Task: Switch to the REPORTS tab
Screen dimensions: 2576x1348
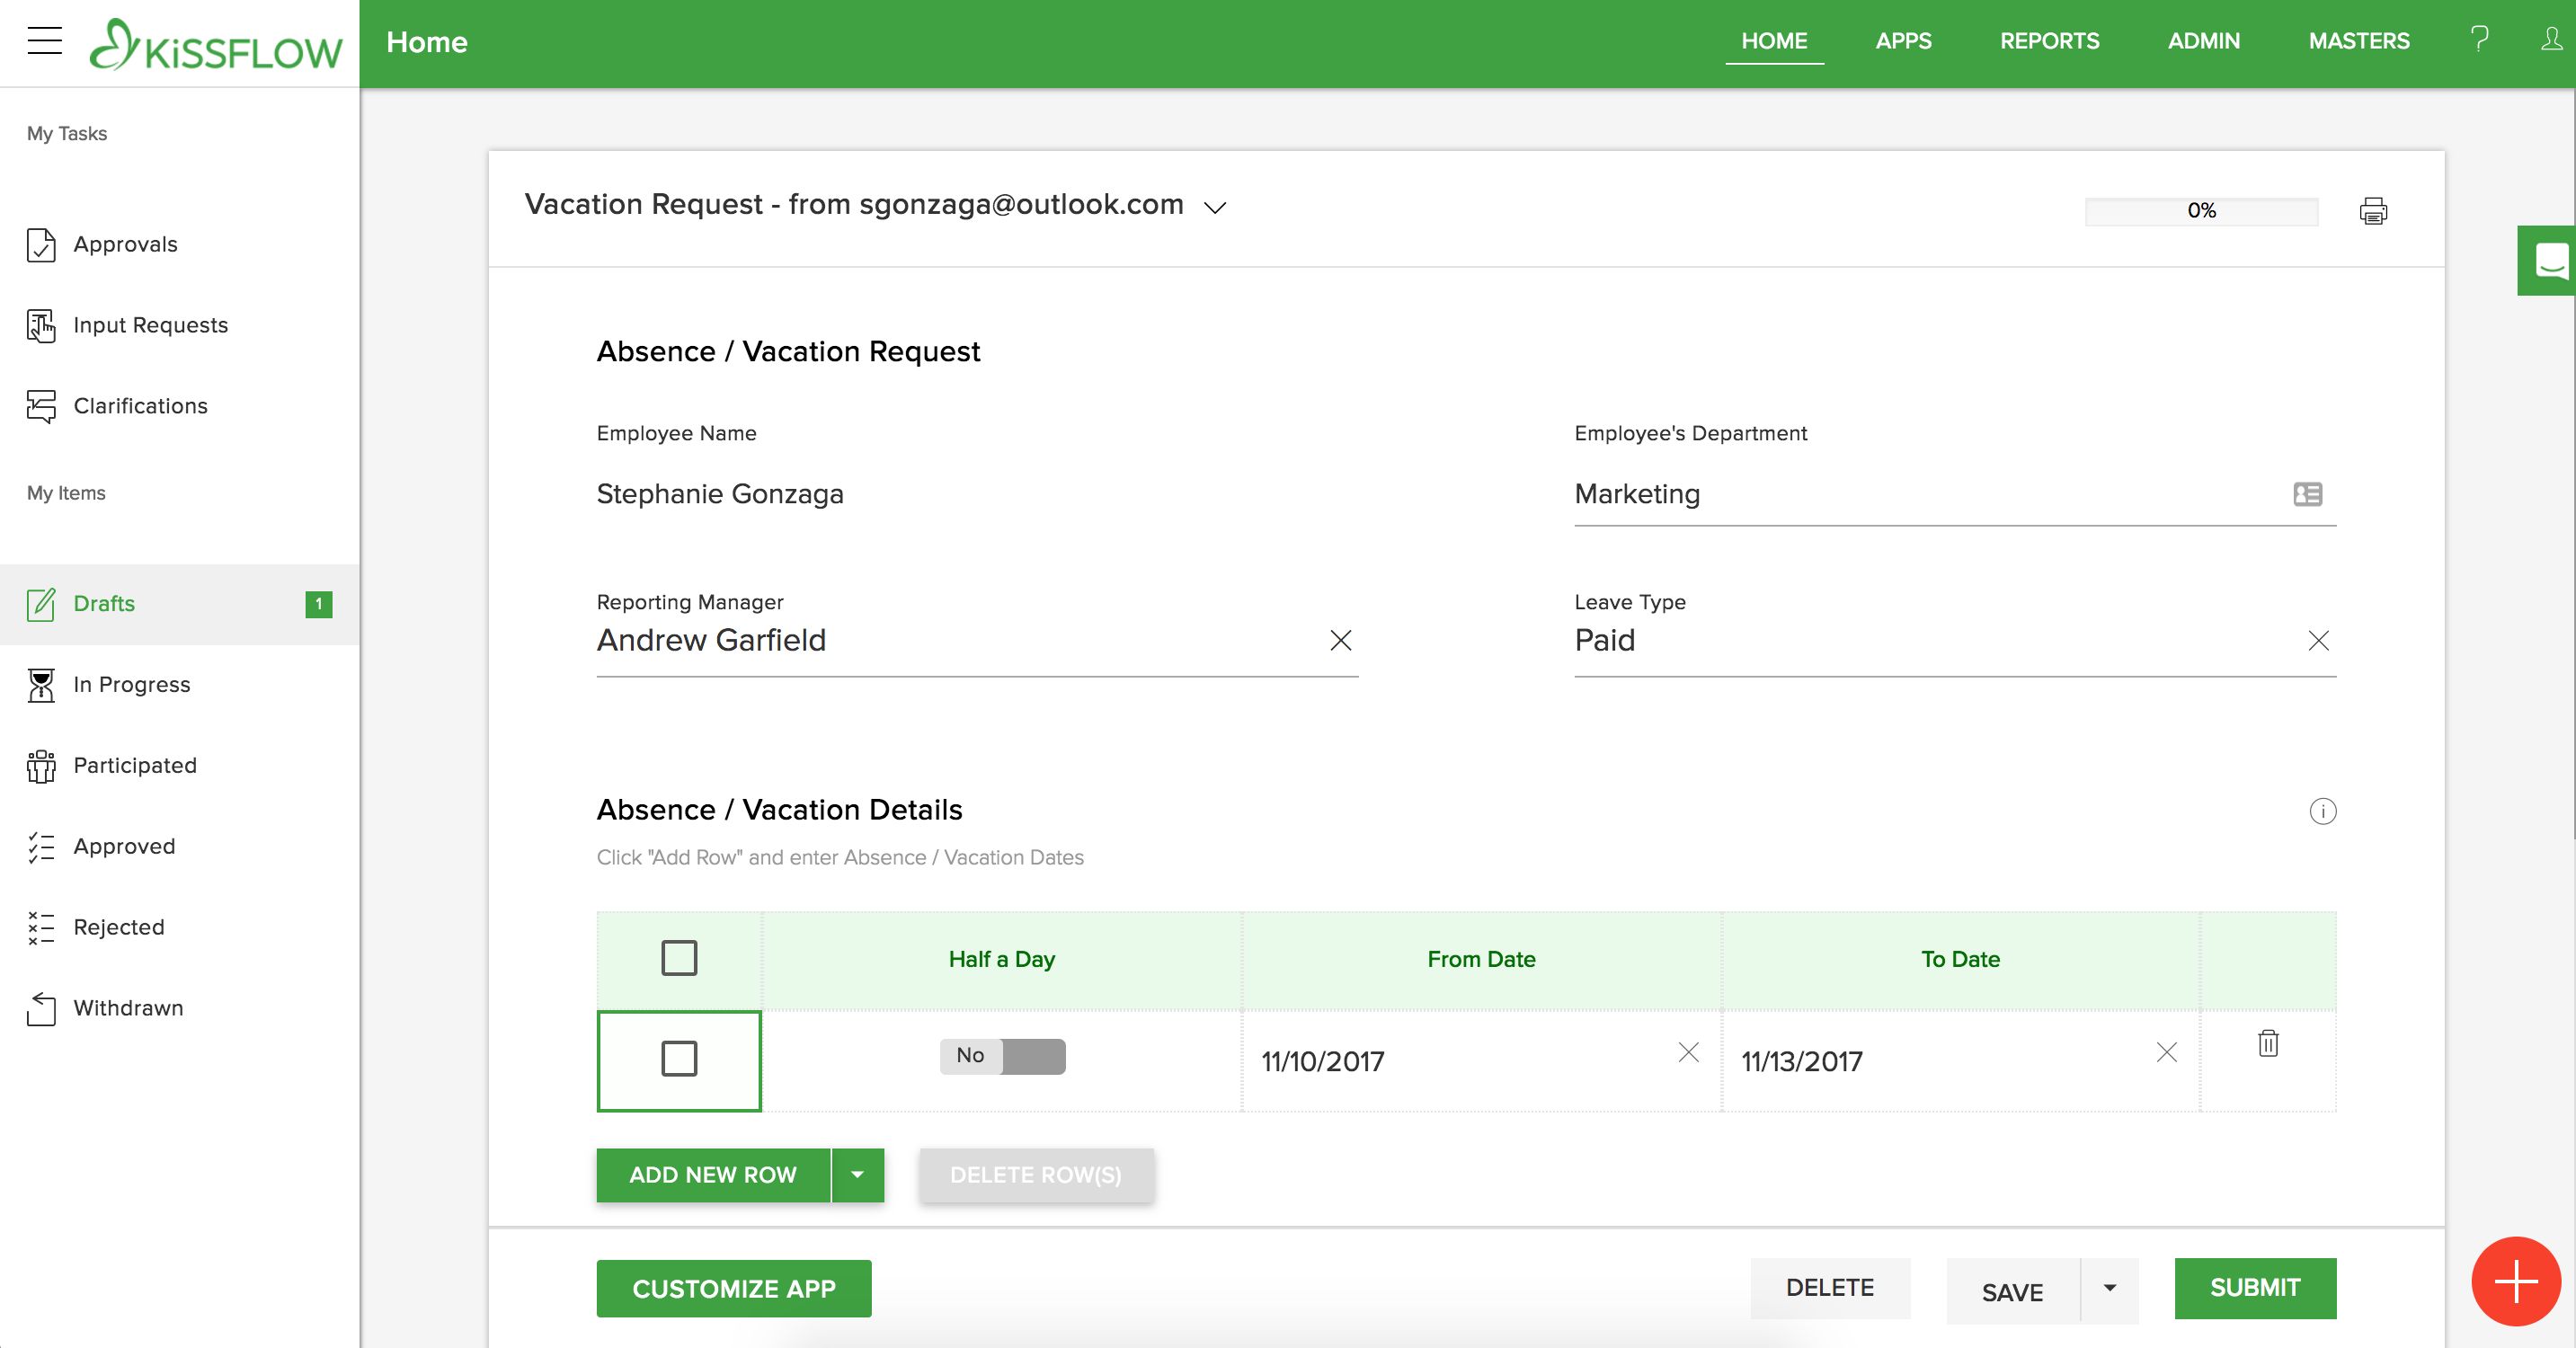Action: [2049, 41]
